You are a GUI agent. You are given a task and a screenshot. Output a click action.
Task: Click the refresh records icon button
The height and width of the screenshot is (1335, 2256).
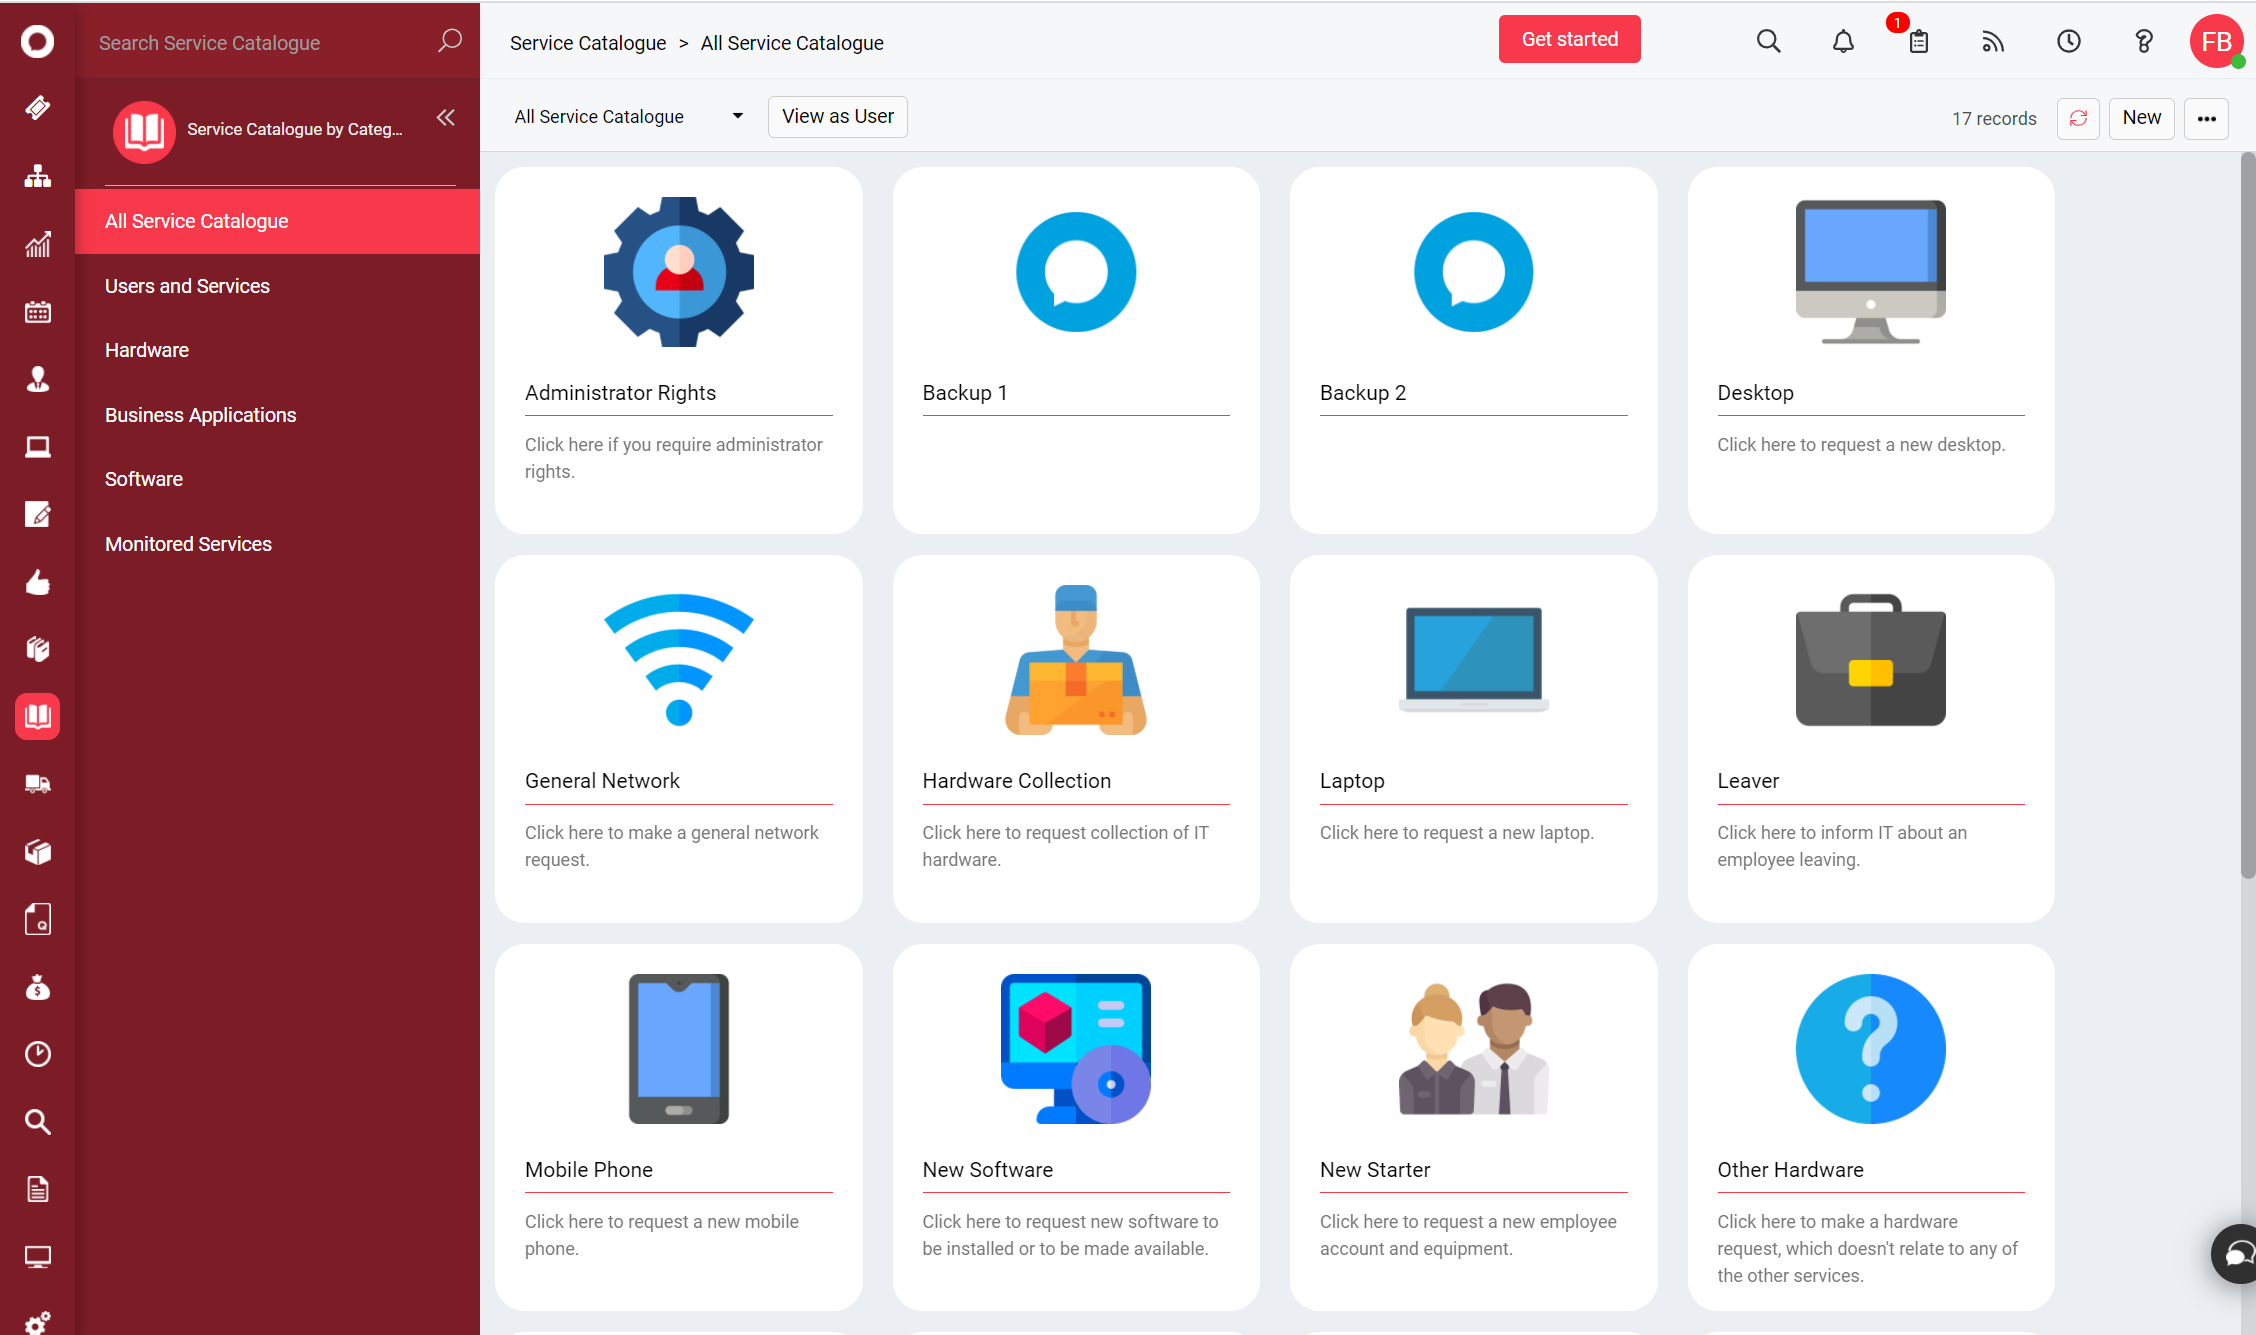click(2078, 118)
